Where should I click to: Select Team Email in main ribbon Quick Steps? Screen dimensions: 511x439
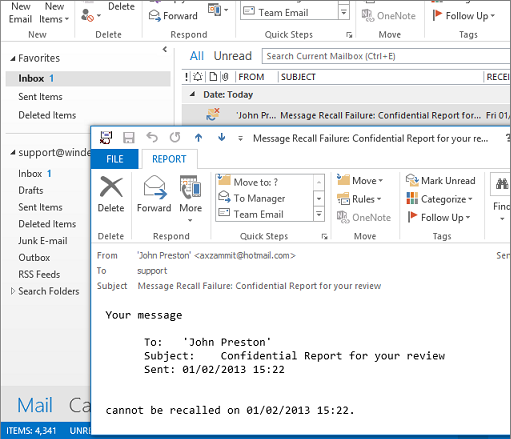(x=289, y=13)
